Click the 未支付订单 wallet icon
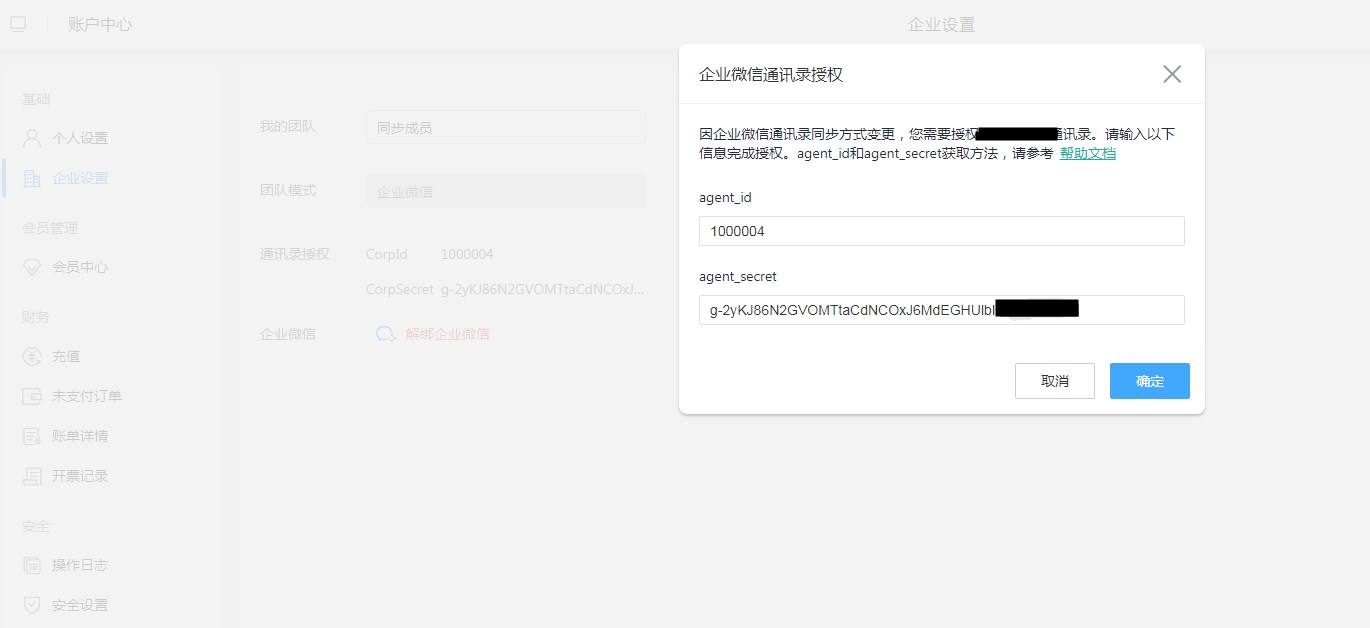This screenshot has height=628, width=1370. [32, 396]
